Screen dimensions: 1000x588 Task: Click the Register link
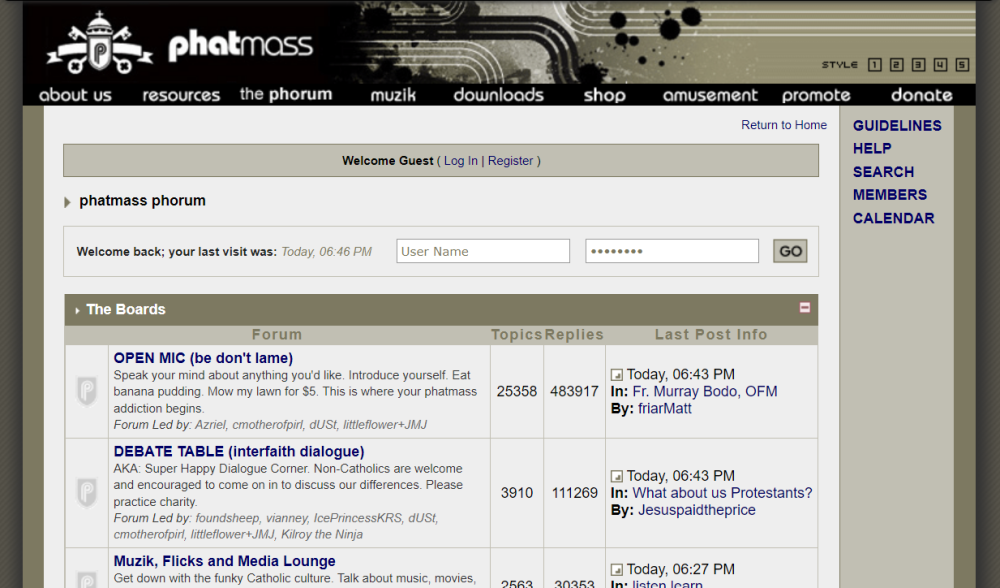click(x=510, y=161)
